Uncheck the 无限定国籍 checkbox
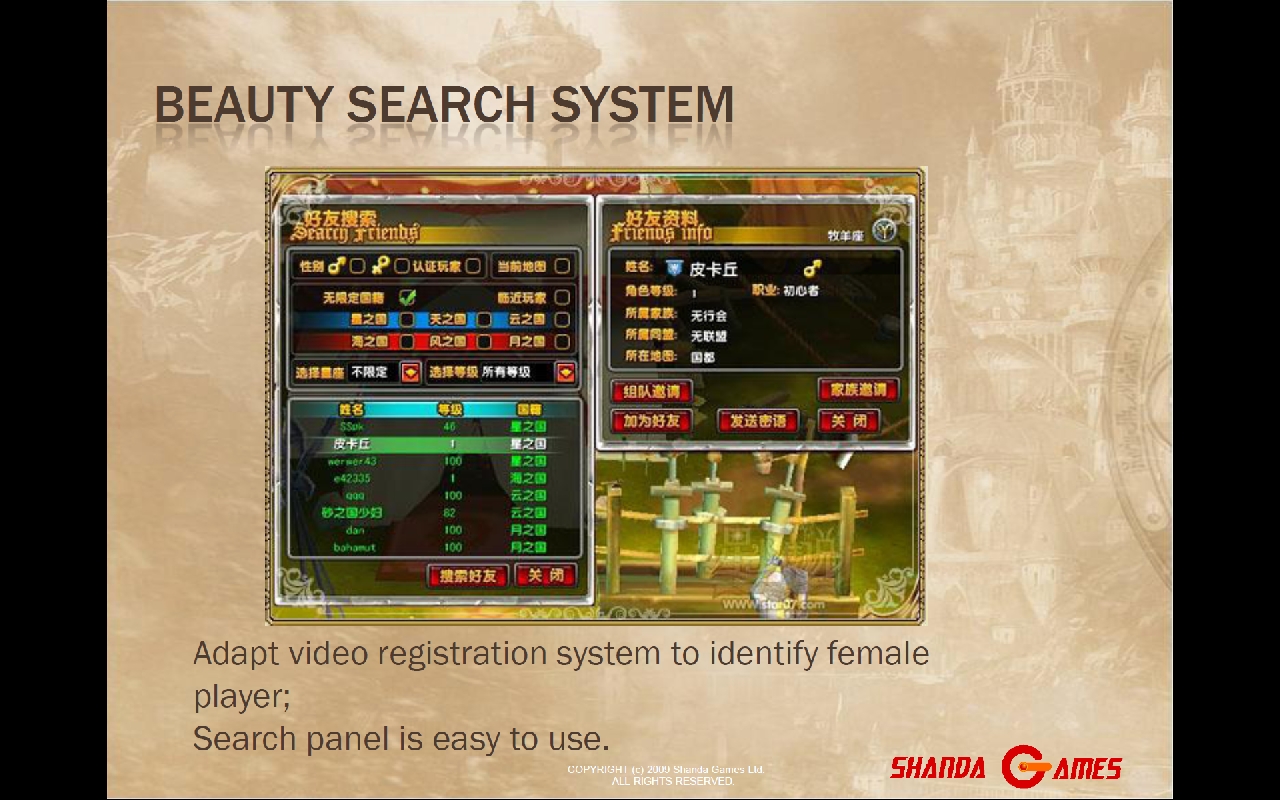Screen dimensions: 1280x800 click(407, 297)
